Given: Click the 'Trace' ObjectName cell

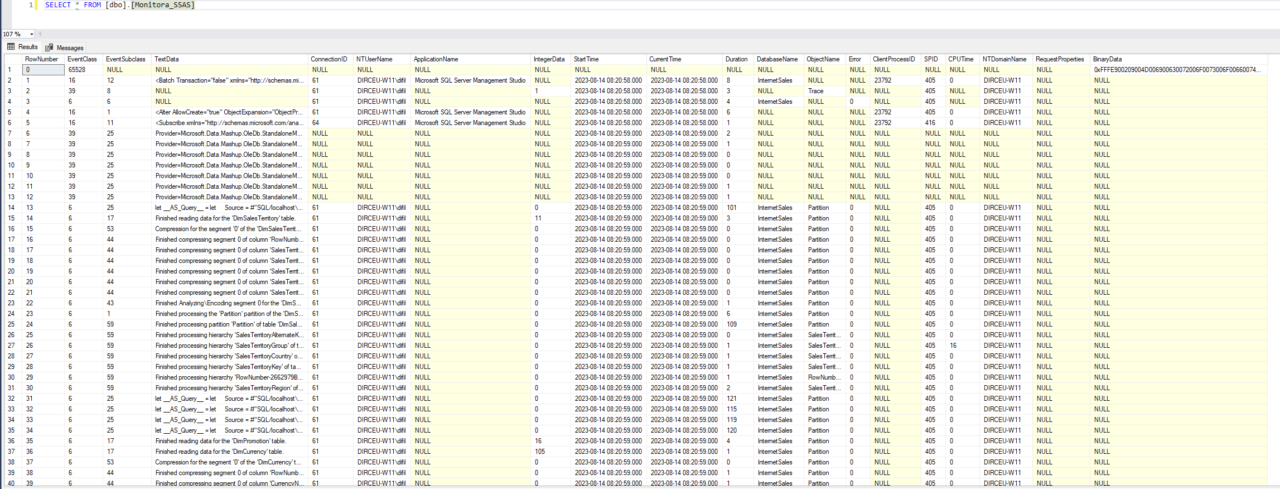Looking at the screenshot, I should point(816,91).
